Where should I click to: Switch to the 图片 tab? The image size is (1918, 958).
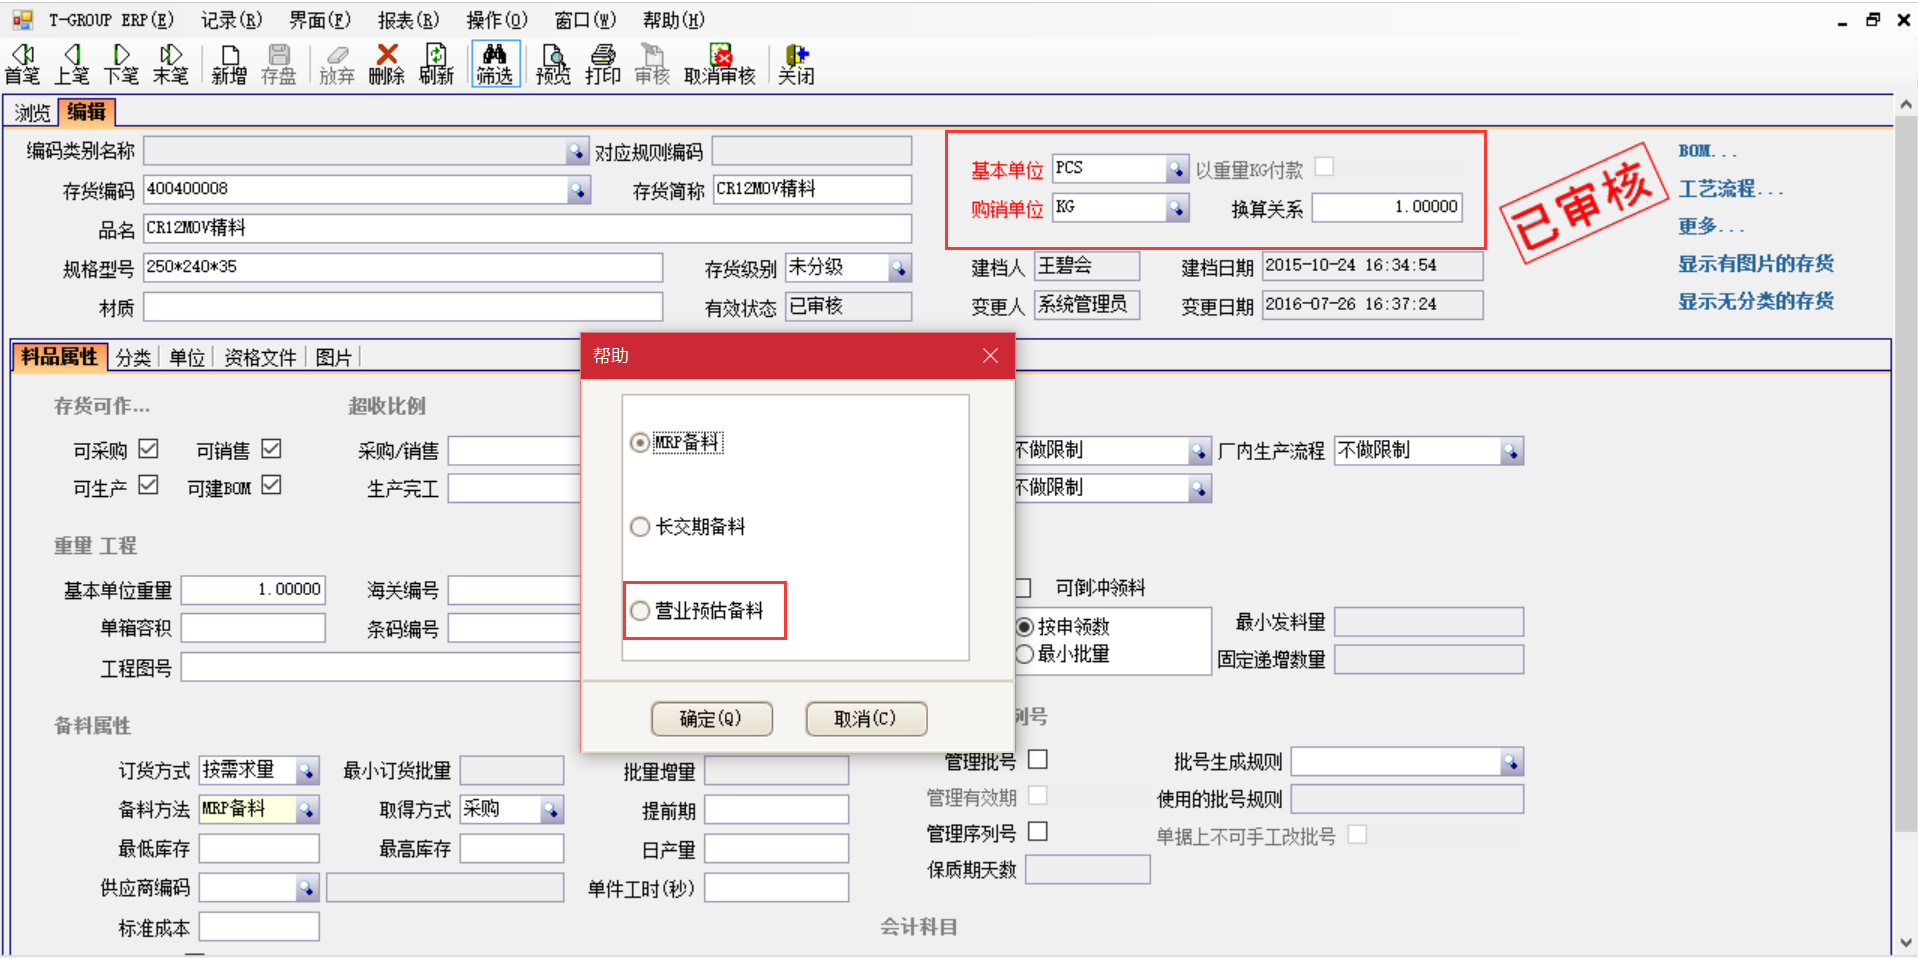(x=334, y=356)
